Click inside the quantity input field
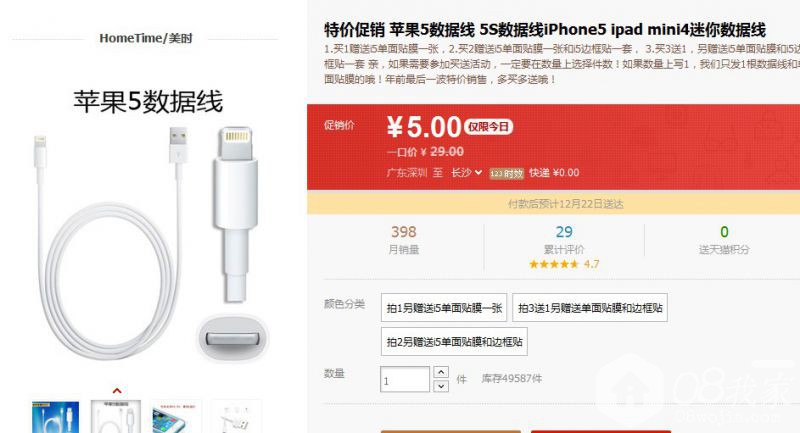The image size is (800, 433). (405, 379)
